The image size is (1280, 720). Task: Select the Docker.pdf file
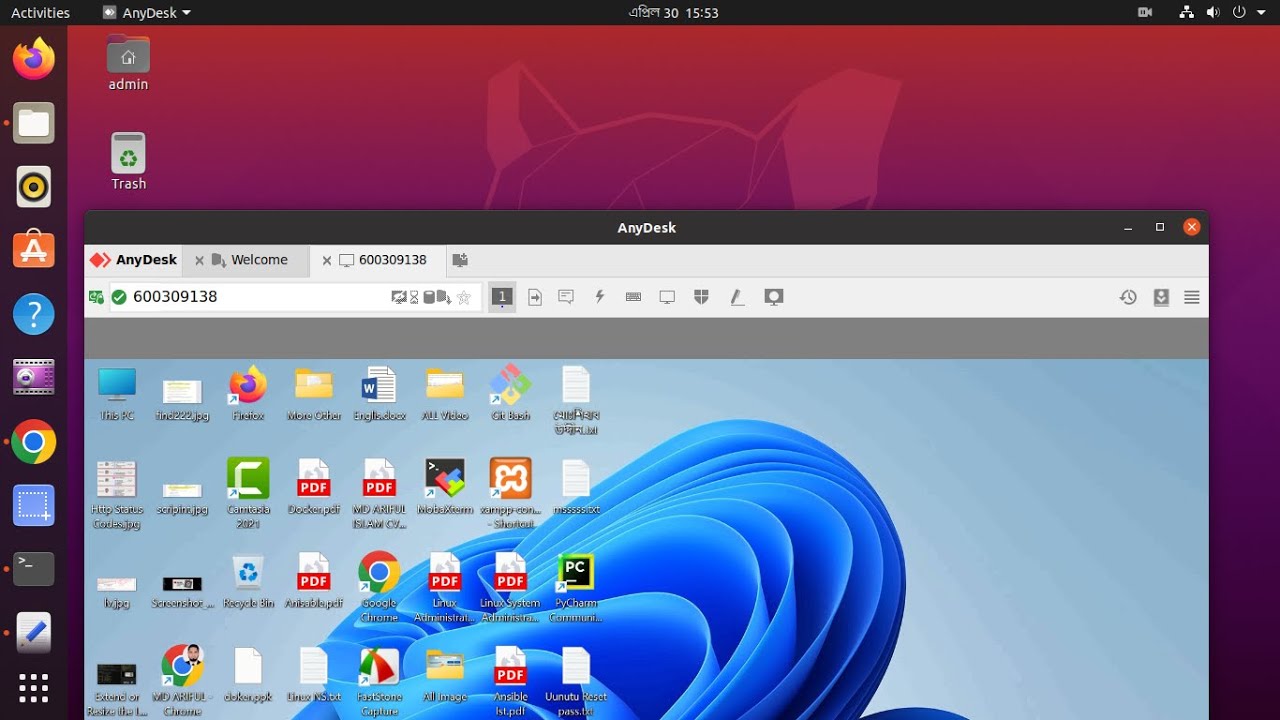314,487
